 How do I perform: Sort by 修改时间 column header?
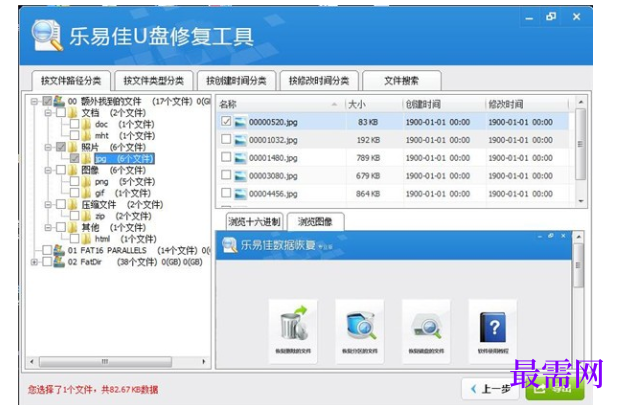point(527,104)
